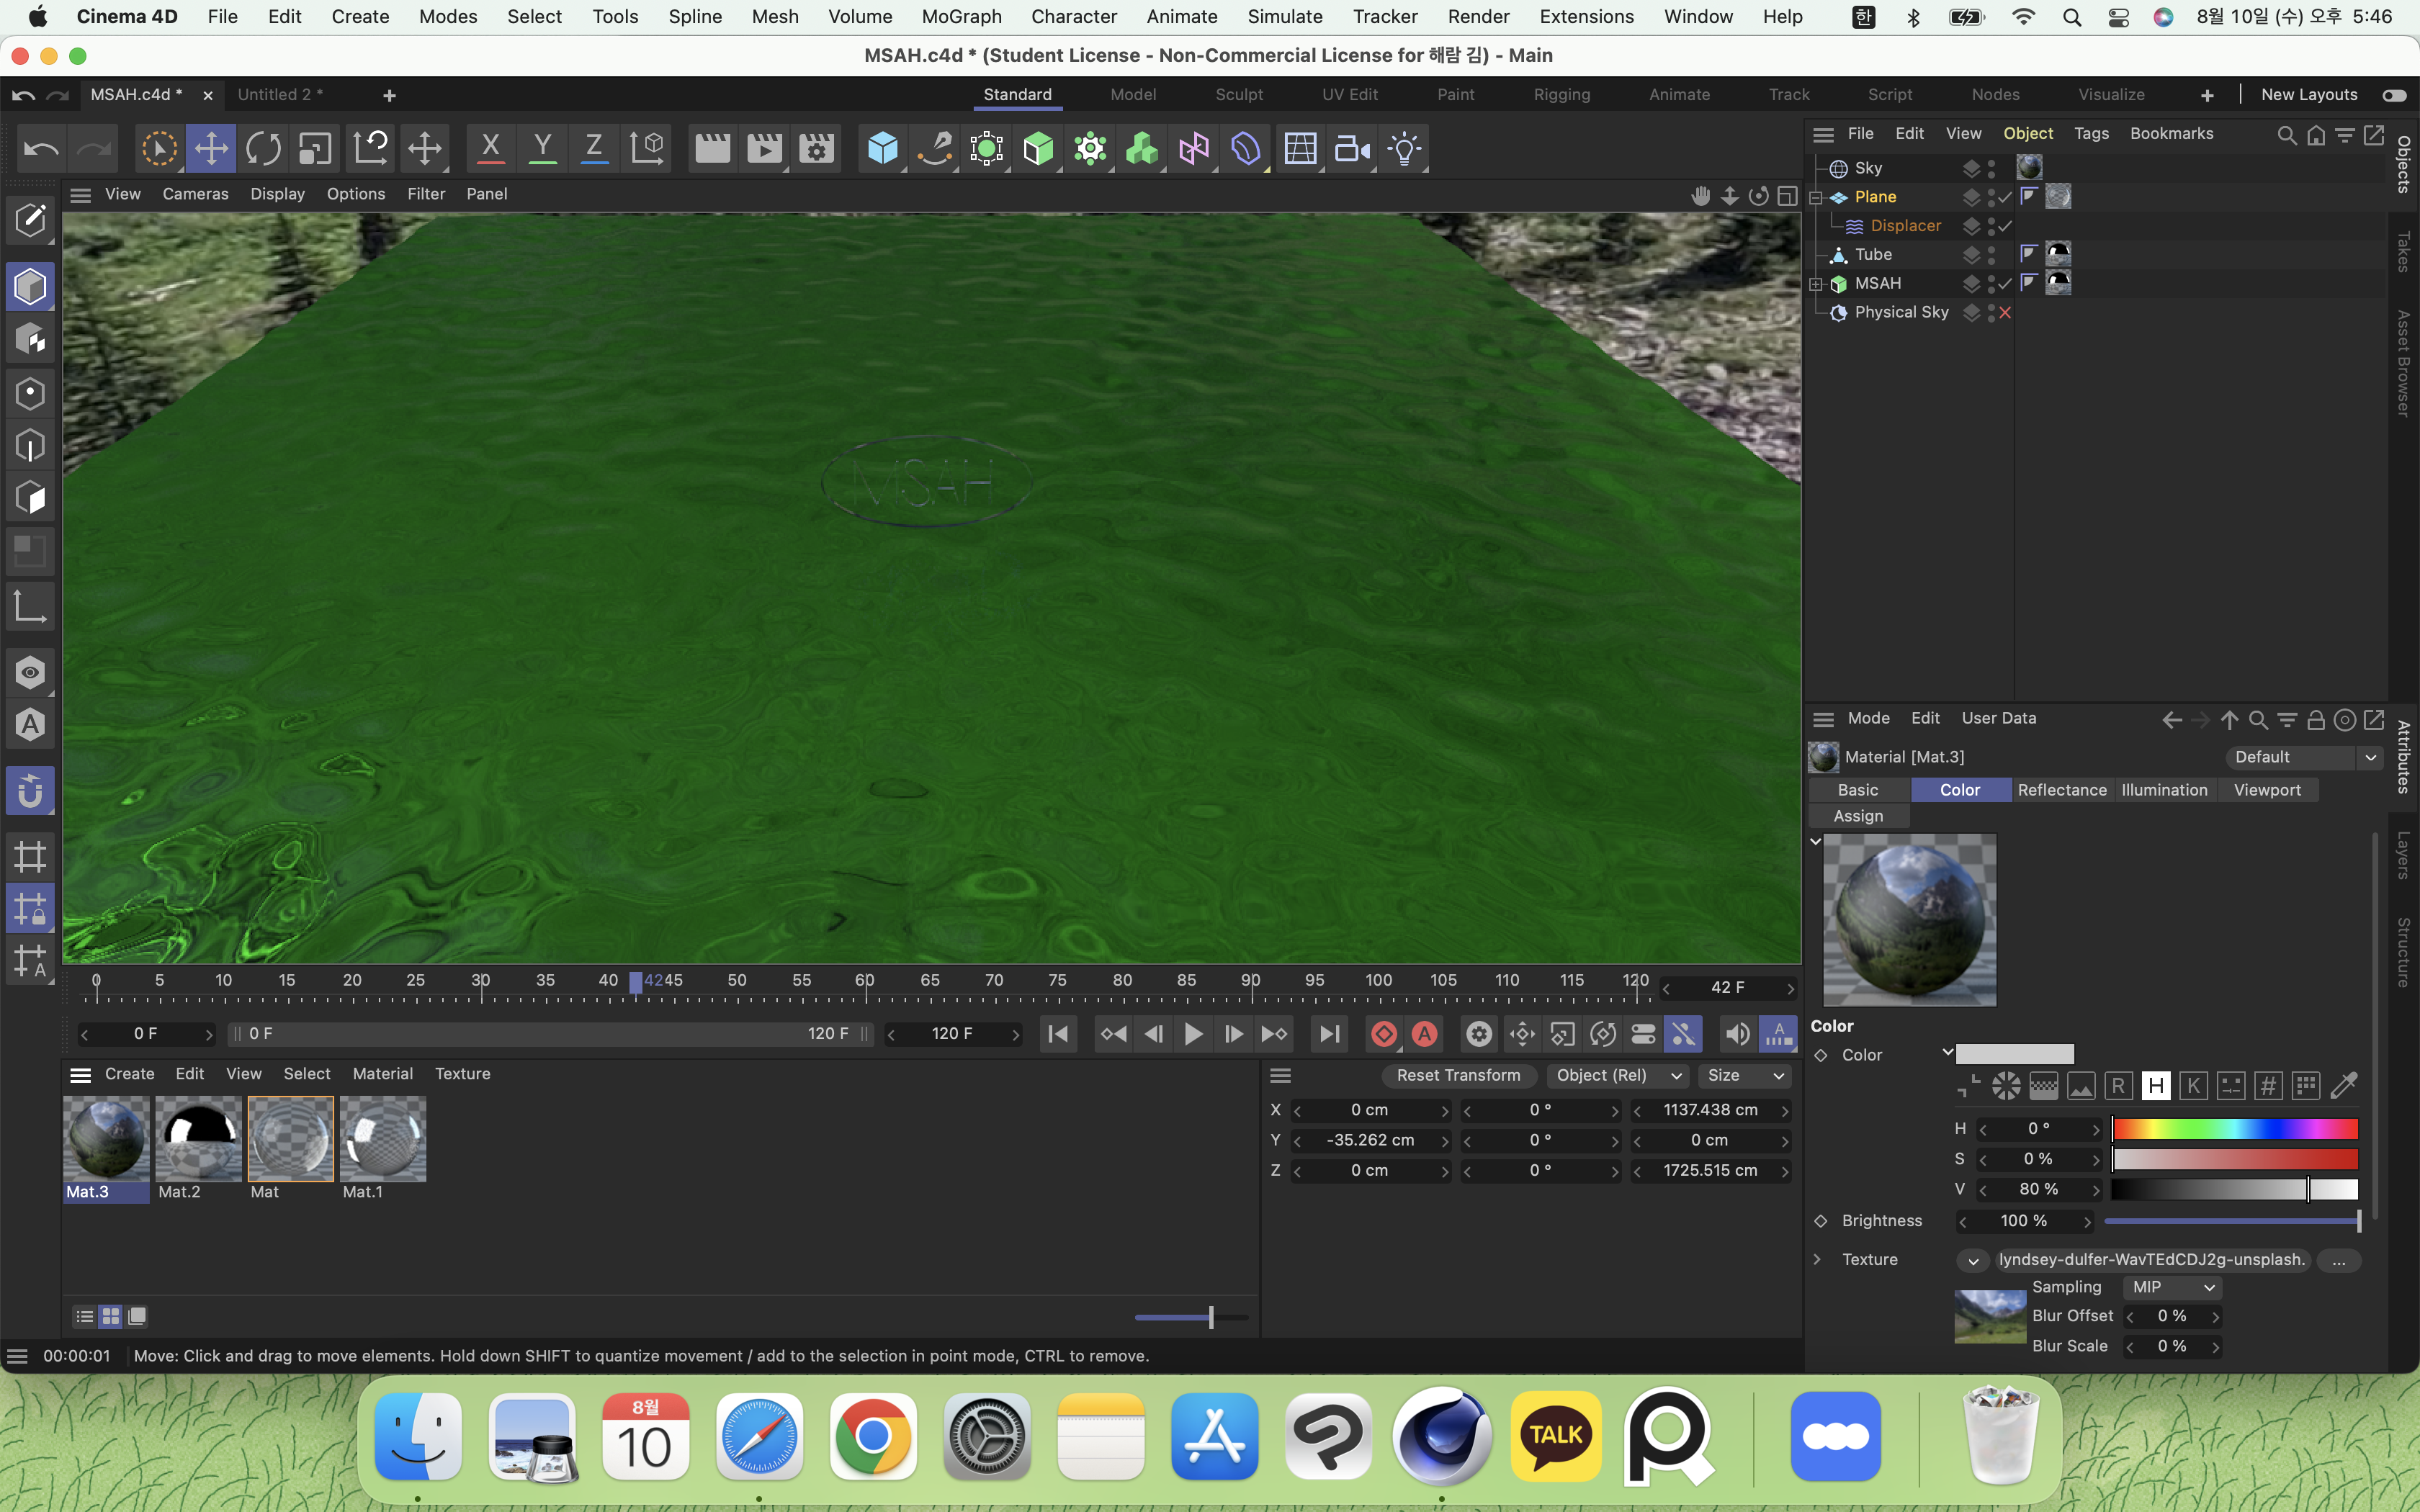Select the Mat.2 material thumbnail

point(198,1140)
